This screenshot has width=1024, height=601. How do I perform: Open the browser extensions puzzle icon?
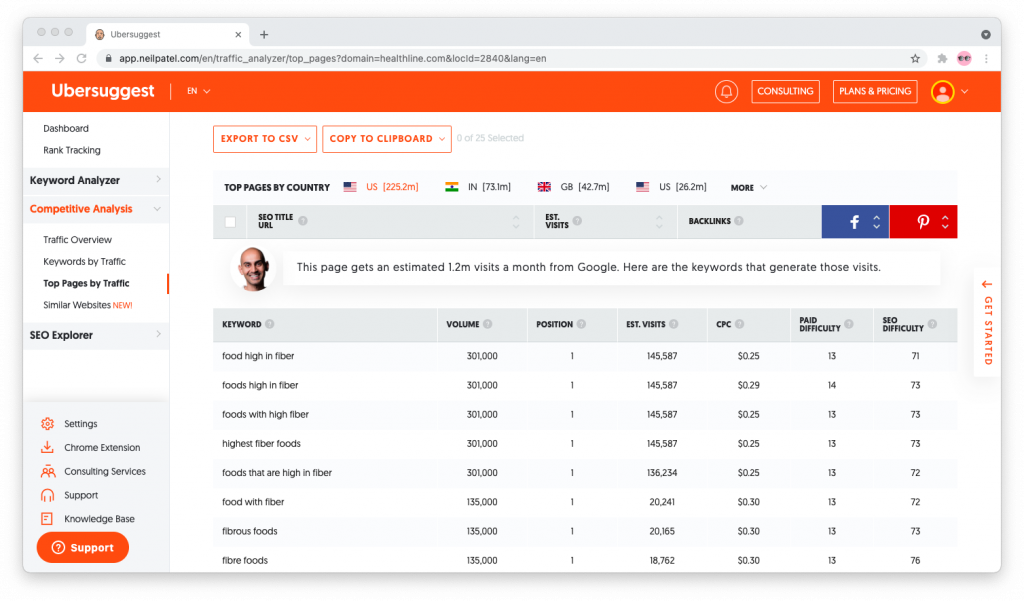pyautogui.click(x=942, y=58)
